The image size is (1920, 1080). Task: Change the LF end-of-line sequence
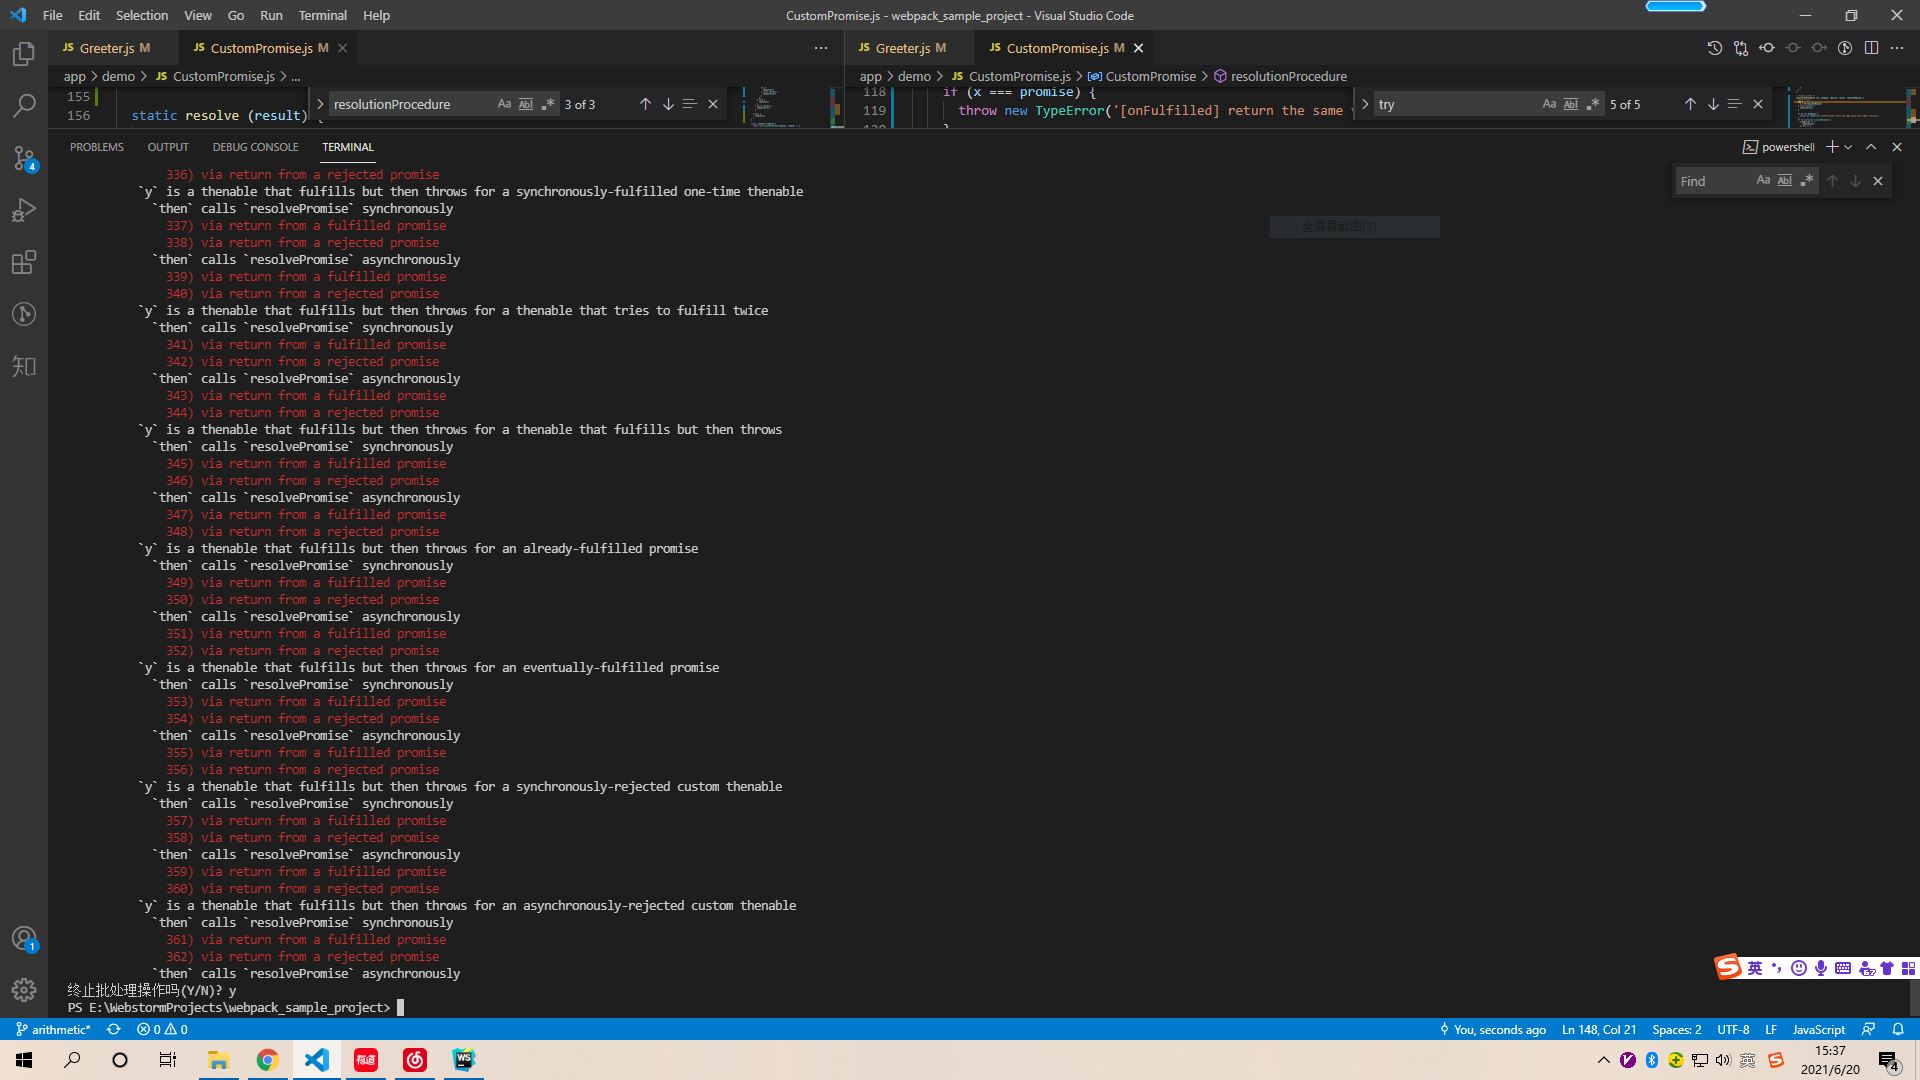(1771, 1029)
